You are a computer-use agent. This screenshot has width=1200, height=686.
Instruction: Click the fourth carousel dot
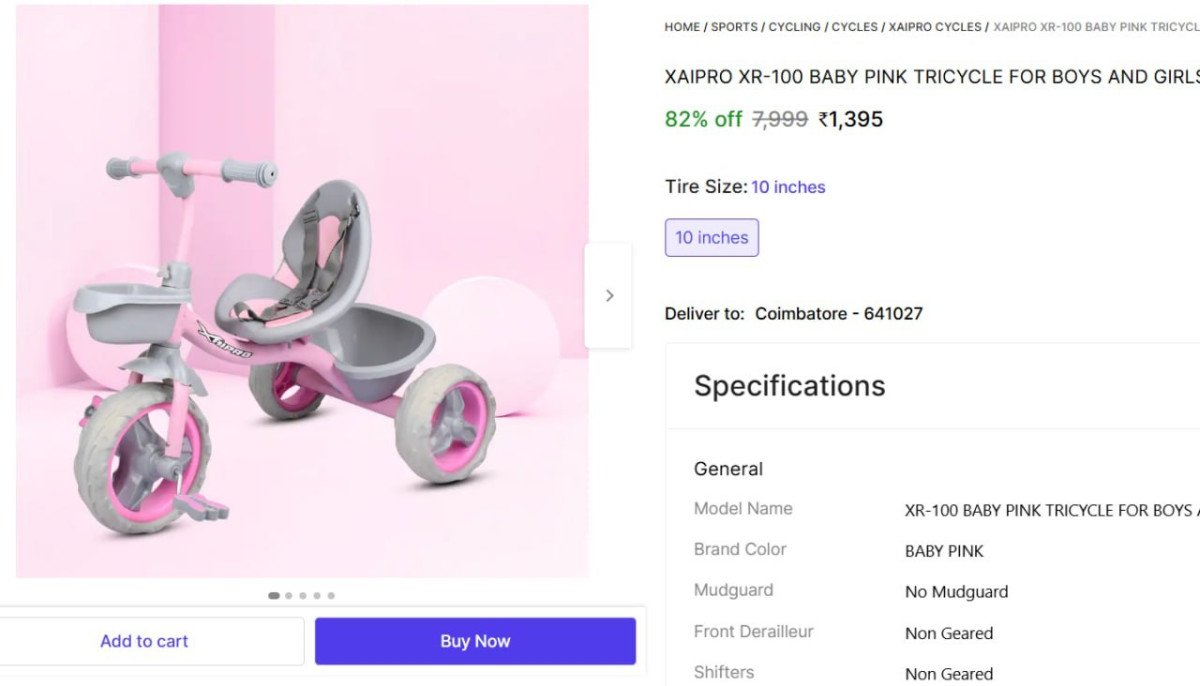tap(317, 595)
